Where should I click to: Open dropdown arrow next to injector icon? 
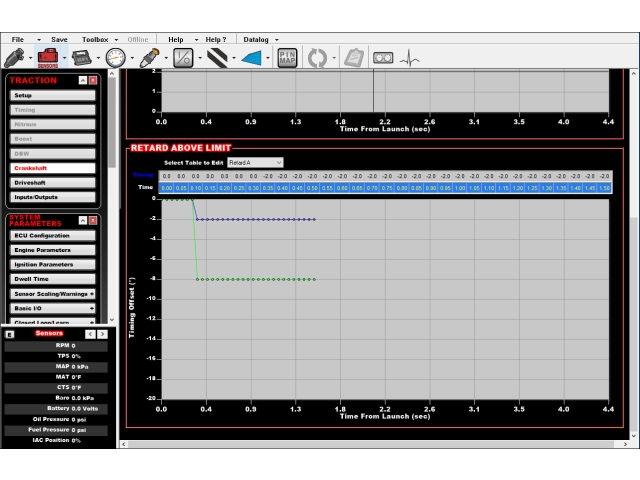tap(31, 58)
